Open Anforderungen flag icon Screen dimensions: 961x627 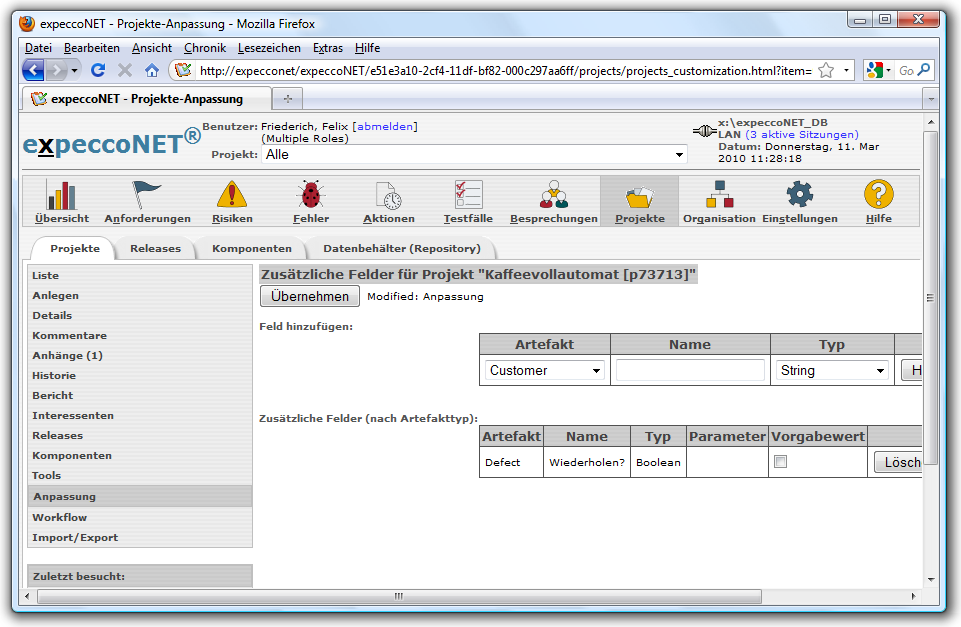click(147, 195)
